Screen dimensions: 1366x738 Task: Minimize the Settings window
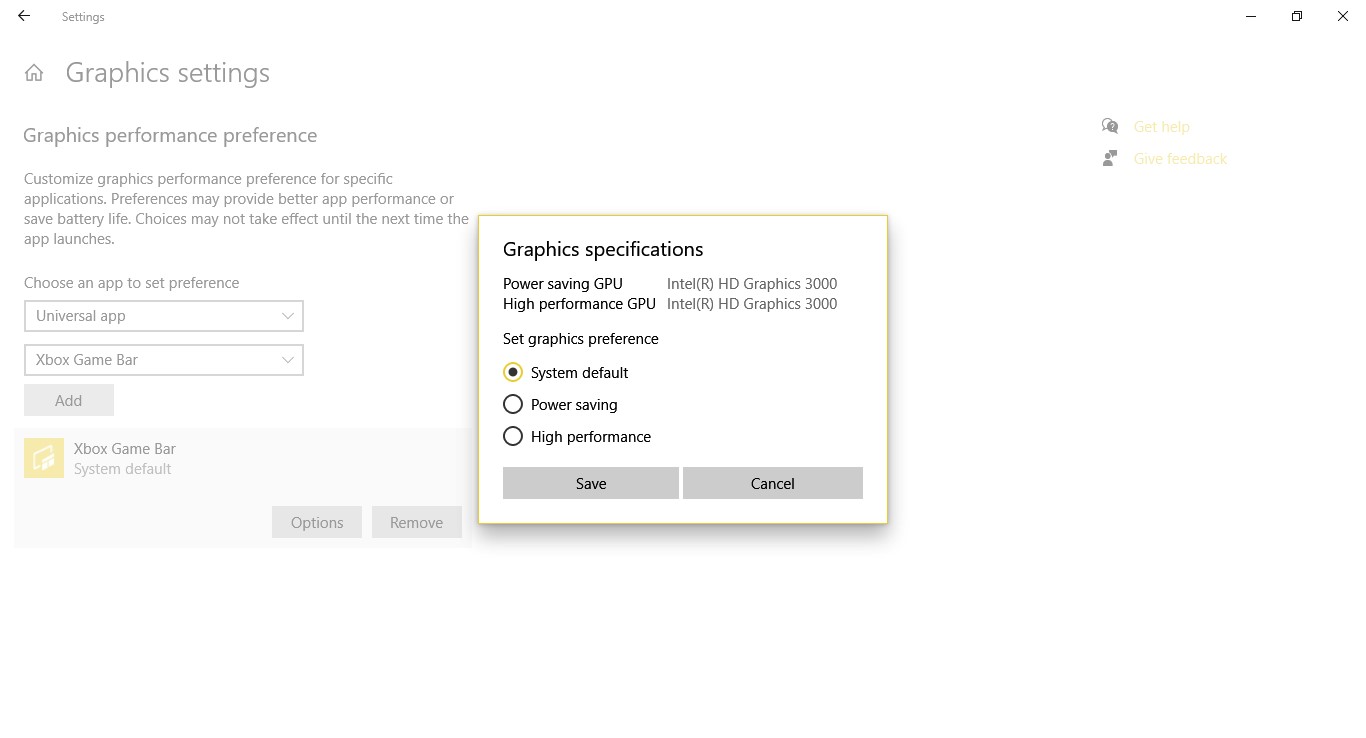1251,16
